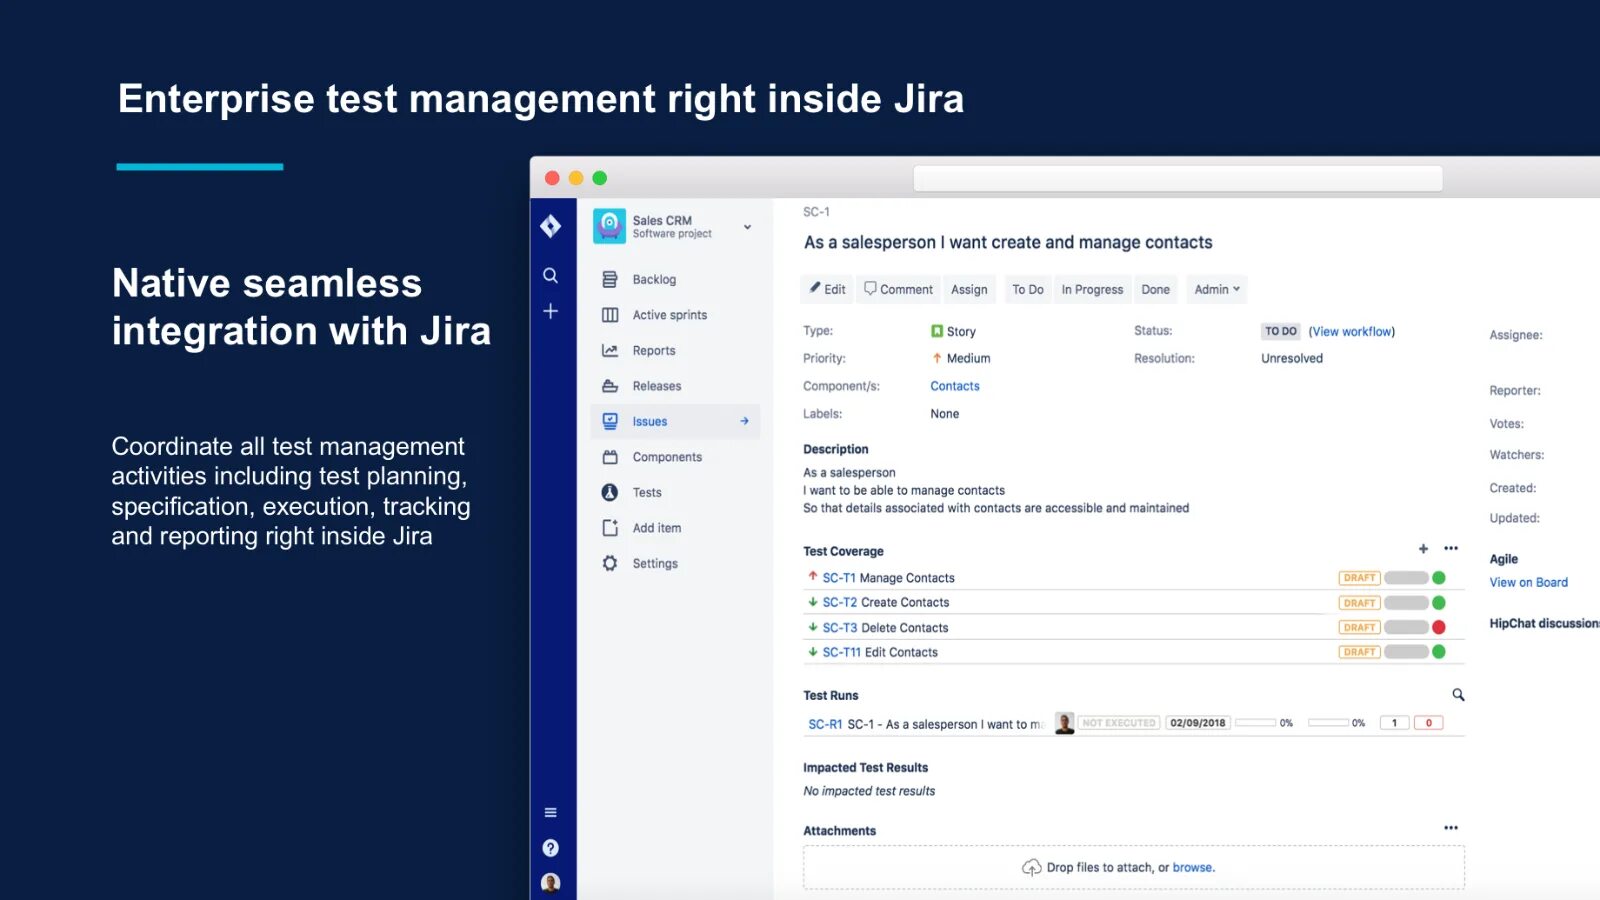Click the issue title about managing contacts
Screen dimensions: 1600x900
[x=1008, y=243]
